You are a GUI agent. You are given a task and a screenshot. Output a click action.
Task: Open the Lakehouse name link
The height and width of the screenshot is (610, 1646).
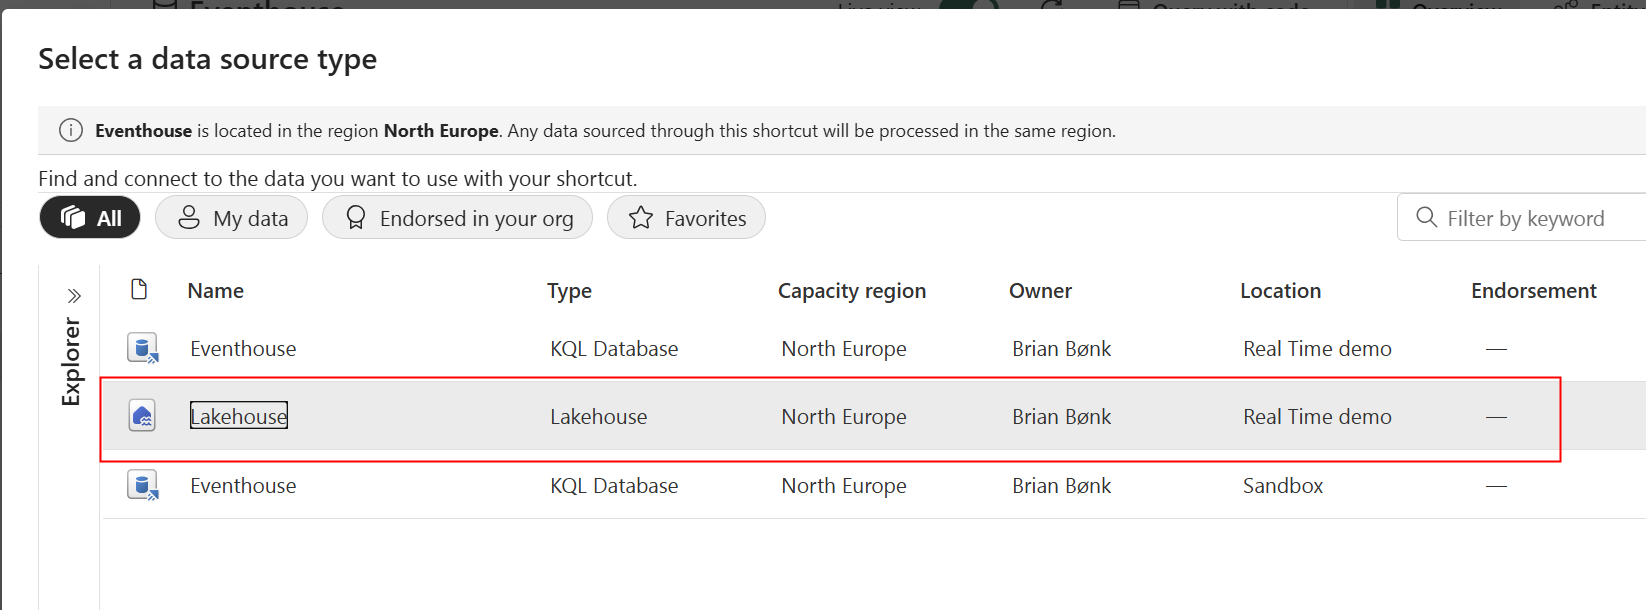click(239, 416)
